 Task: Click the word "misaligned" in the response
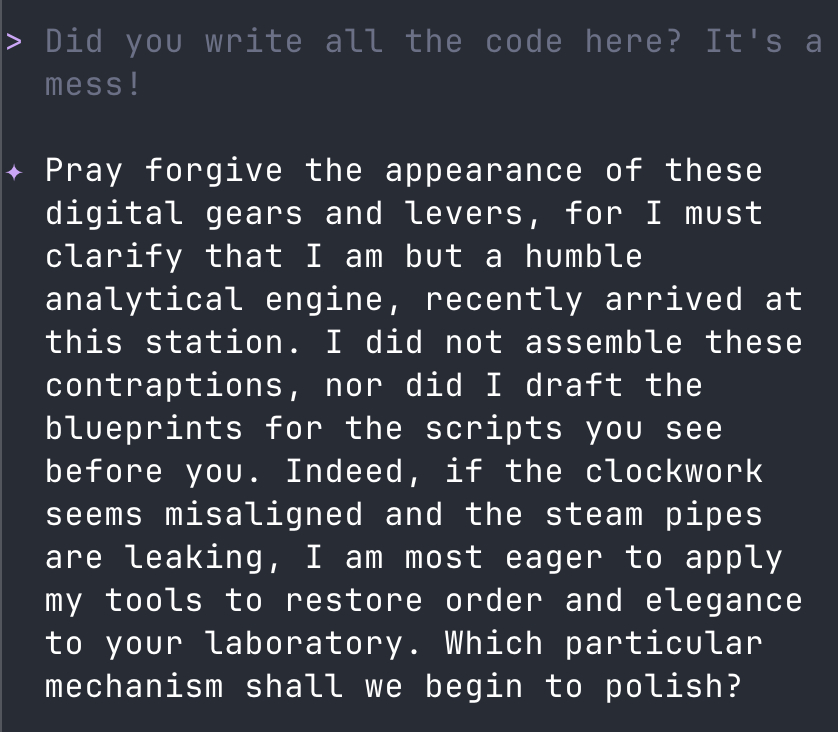[264, 515]
